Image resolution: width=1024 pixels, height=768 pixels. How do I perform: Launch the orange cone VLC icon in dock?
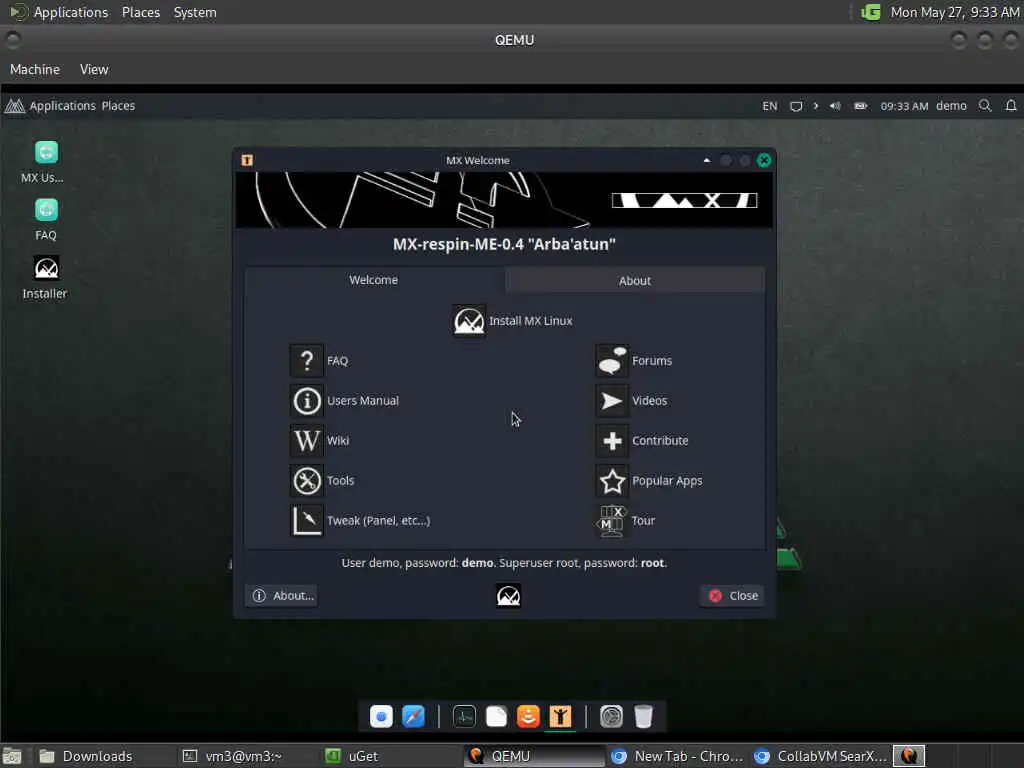[528, 716]
